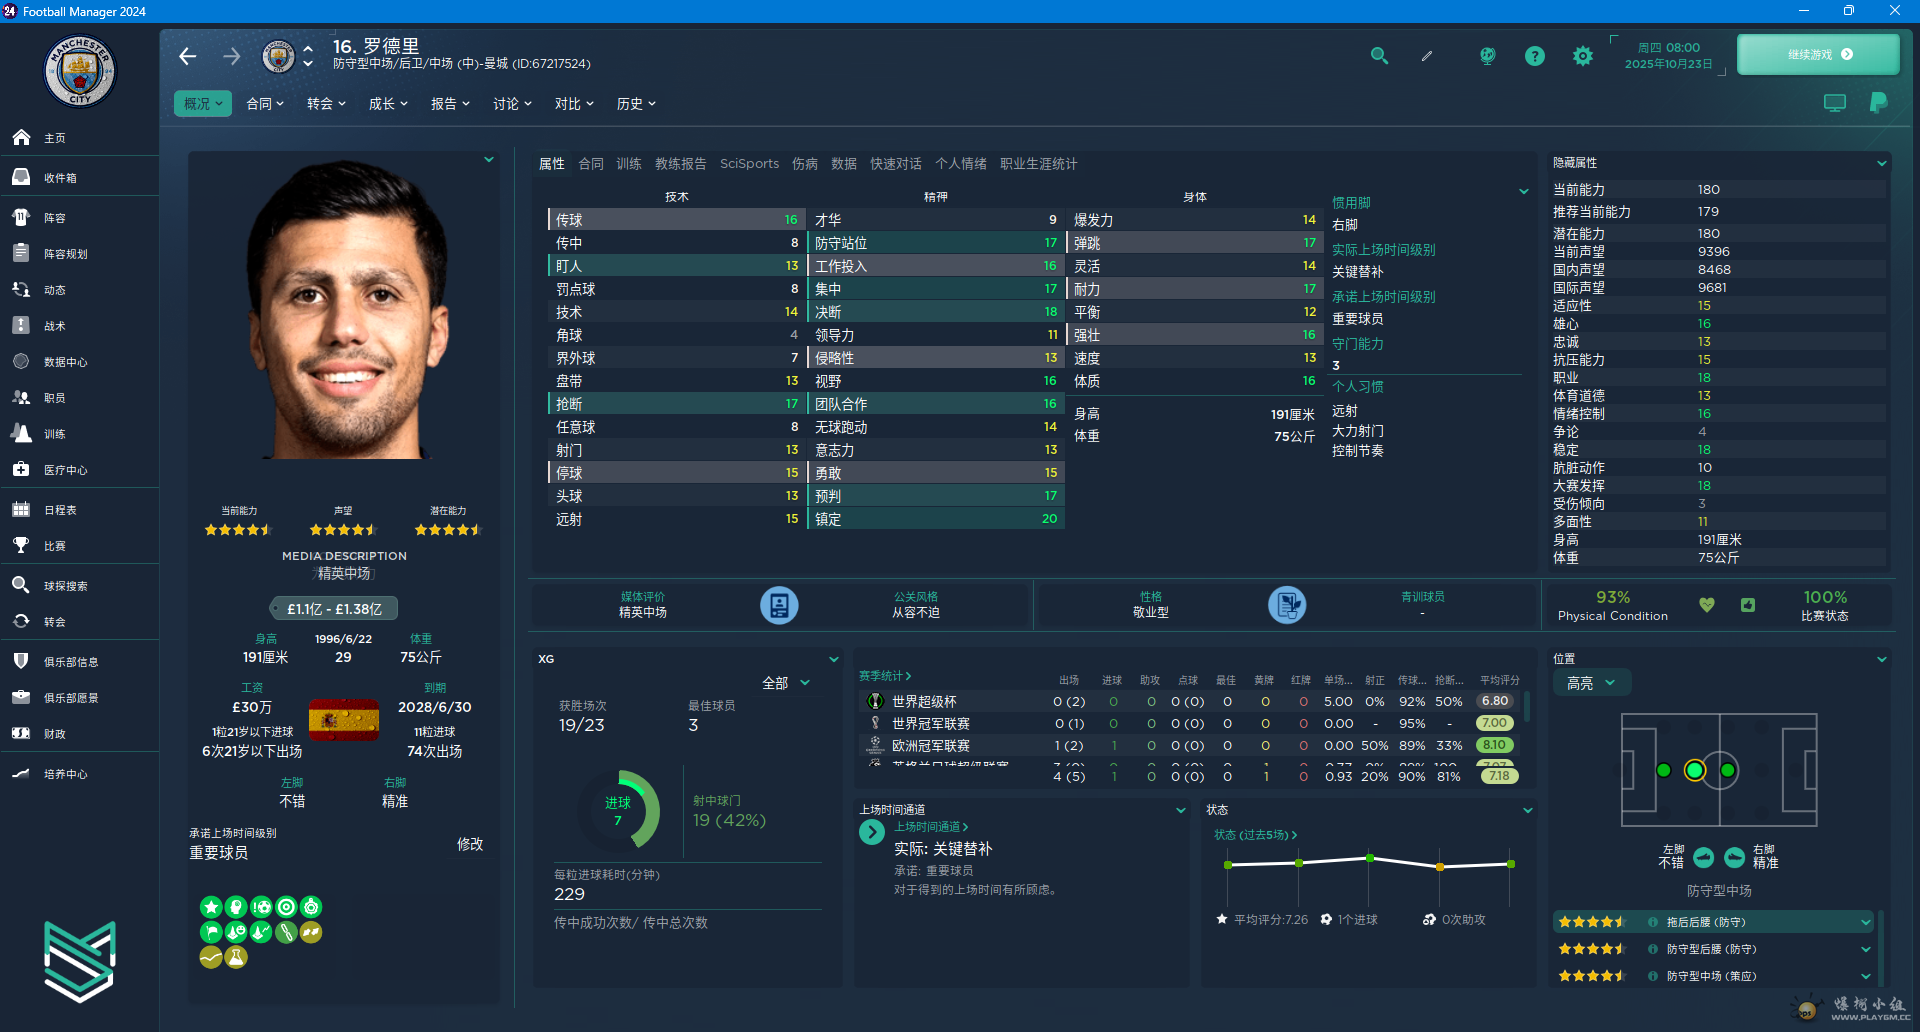
Task: Click the 修改 modify playing time button
Action: 470,844
